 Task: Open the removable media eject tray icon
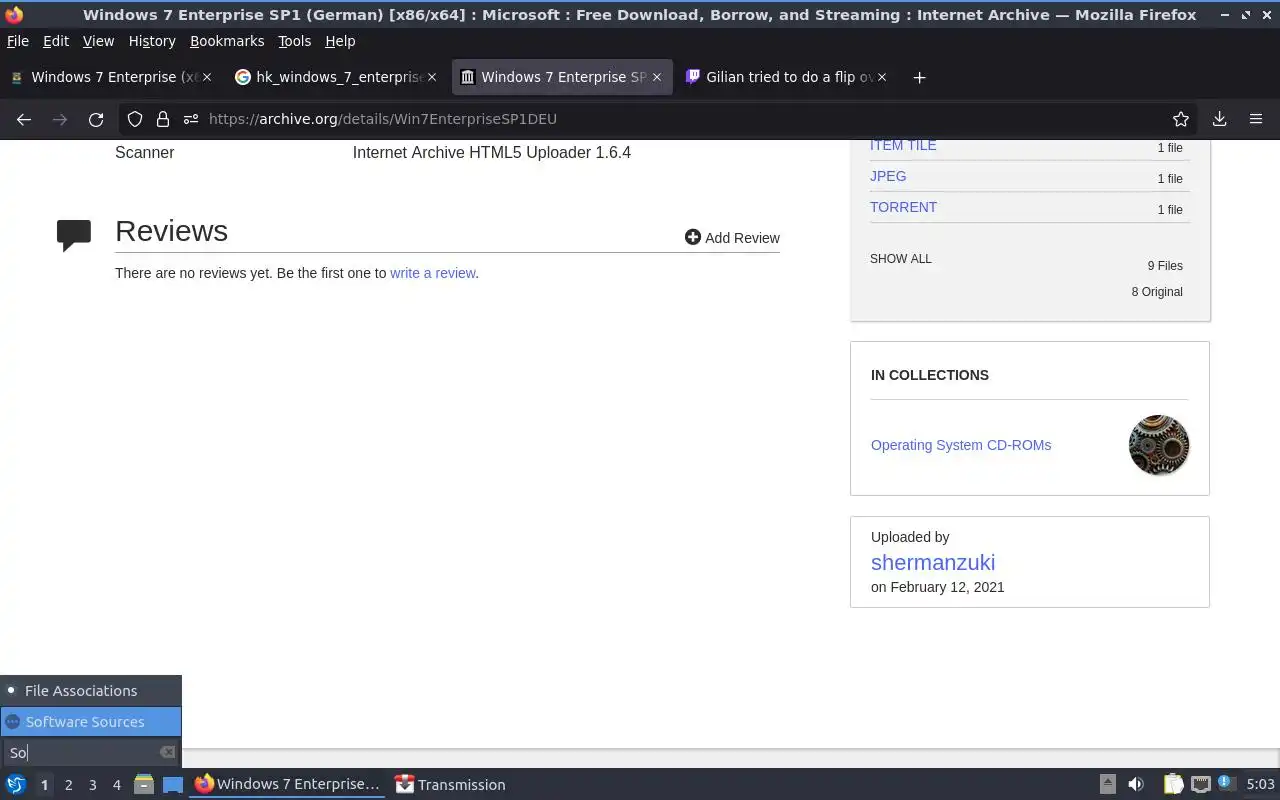pyautogui.click(x=1107, y=785)
